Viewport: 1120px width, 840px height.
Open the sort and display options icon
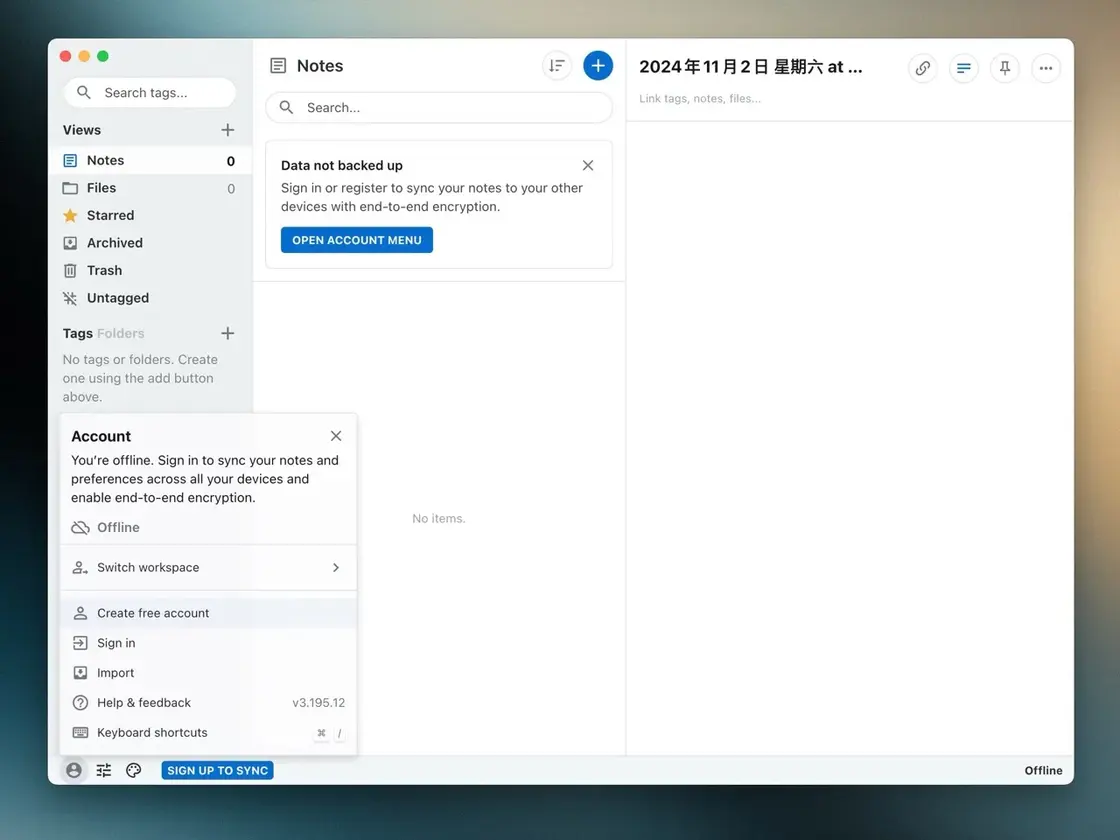[556, 66]
